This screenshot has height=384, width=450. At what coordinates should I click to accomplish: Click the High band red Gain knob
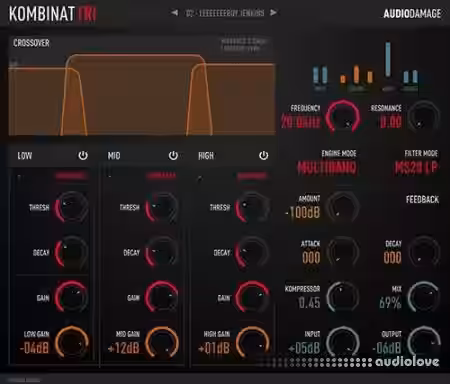[252, 297]
